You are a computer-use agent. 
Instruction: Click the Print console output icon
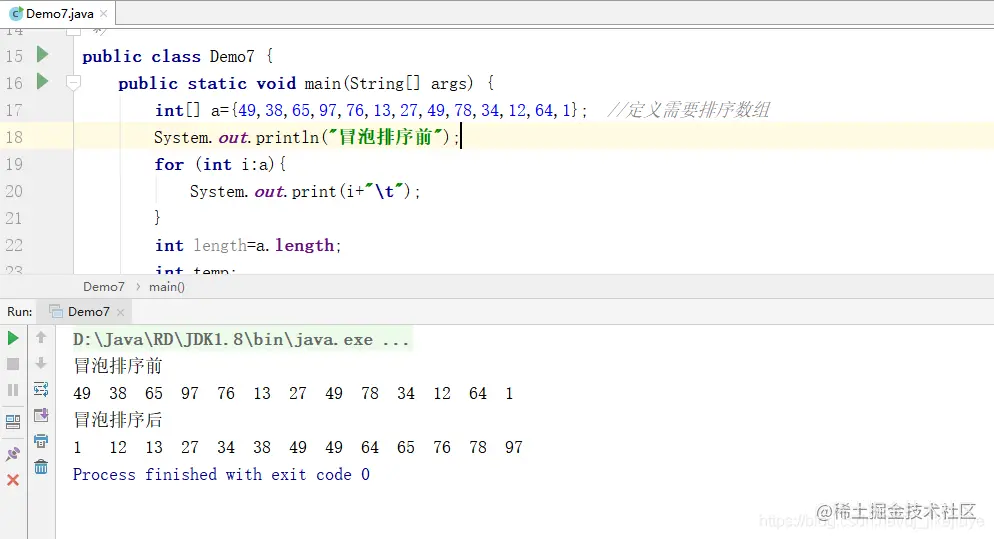tap(41, 441)
